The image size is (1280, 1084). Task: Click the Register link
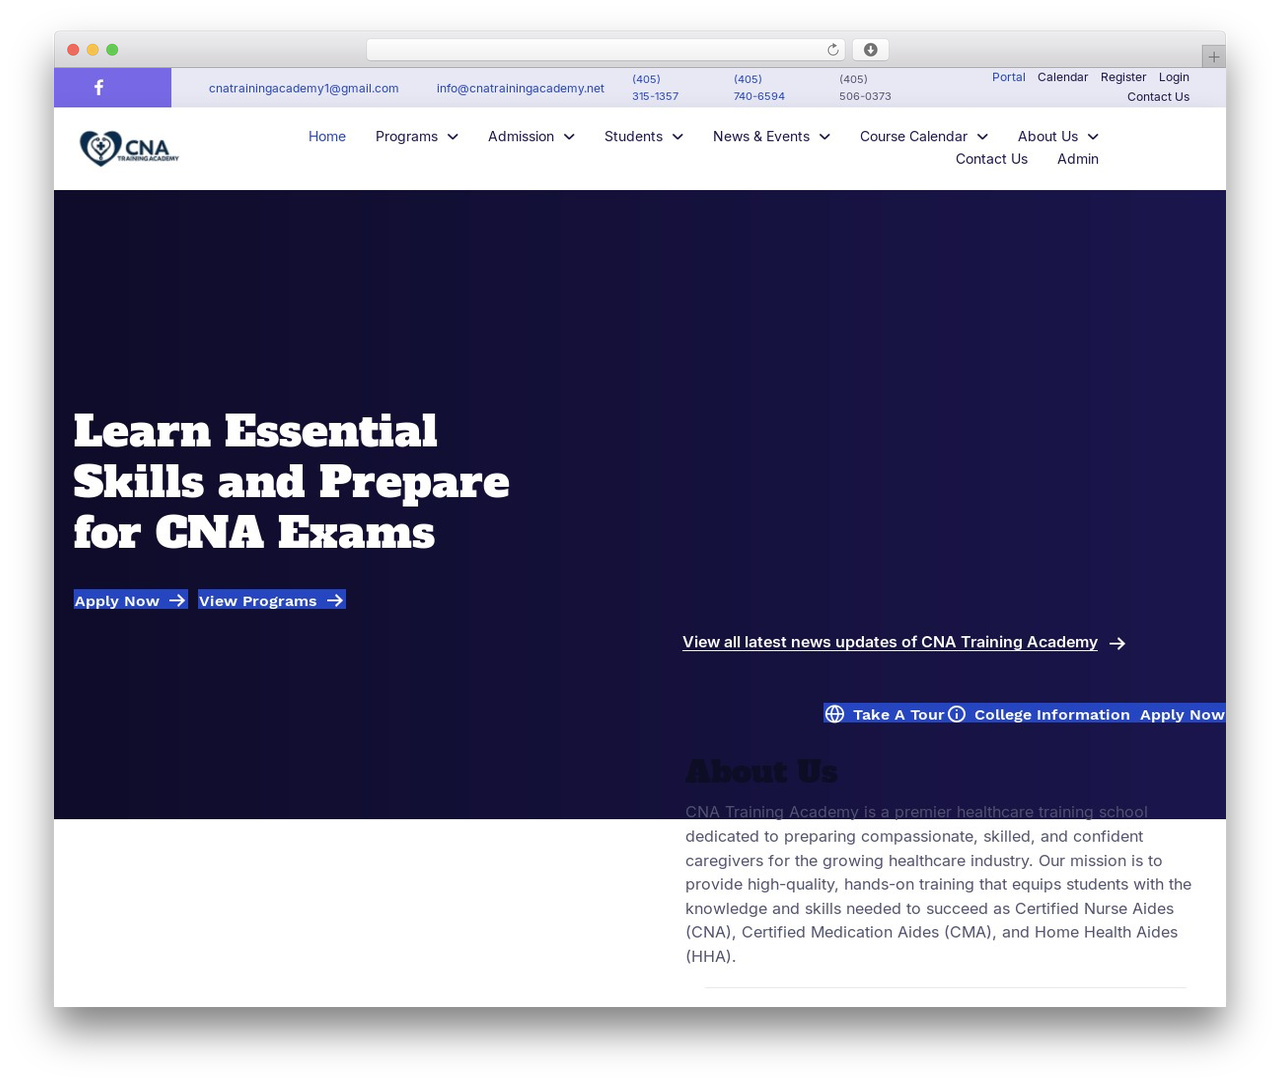coord(1123,77)
